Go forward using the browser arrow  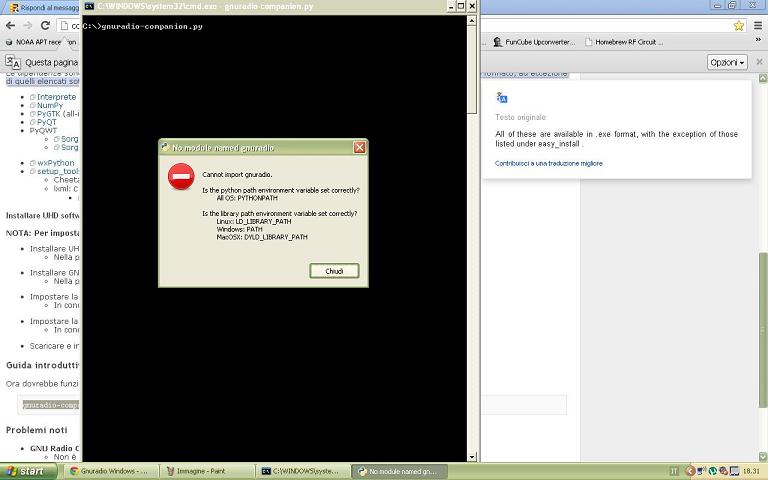pyautogui.click(x=27, y=25)
